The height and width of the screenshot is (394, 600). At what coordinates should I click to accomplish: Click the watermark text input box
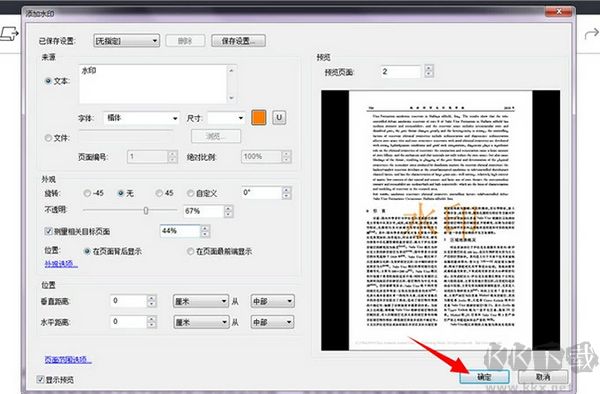tap(153, 84)
